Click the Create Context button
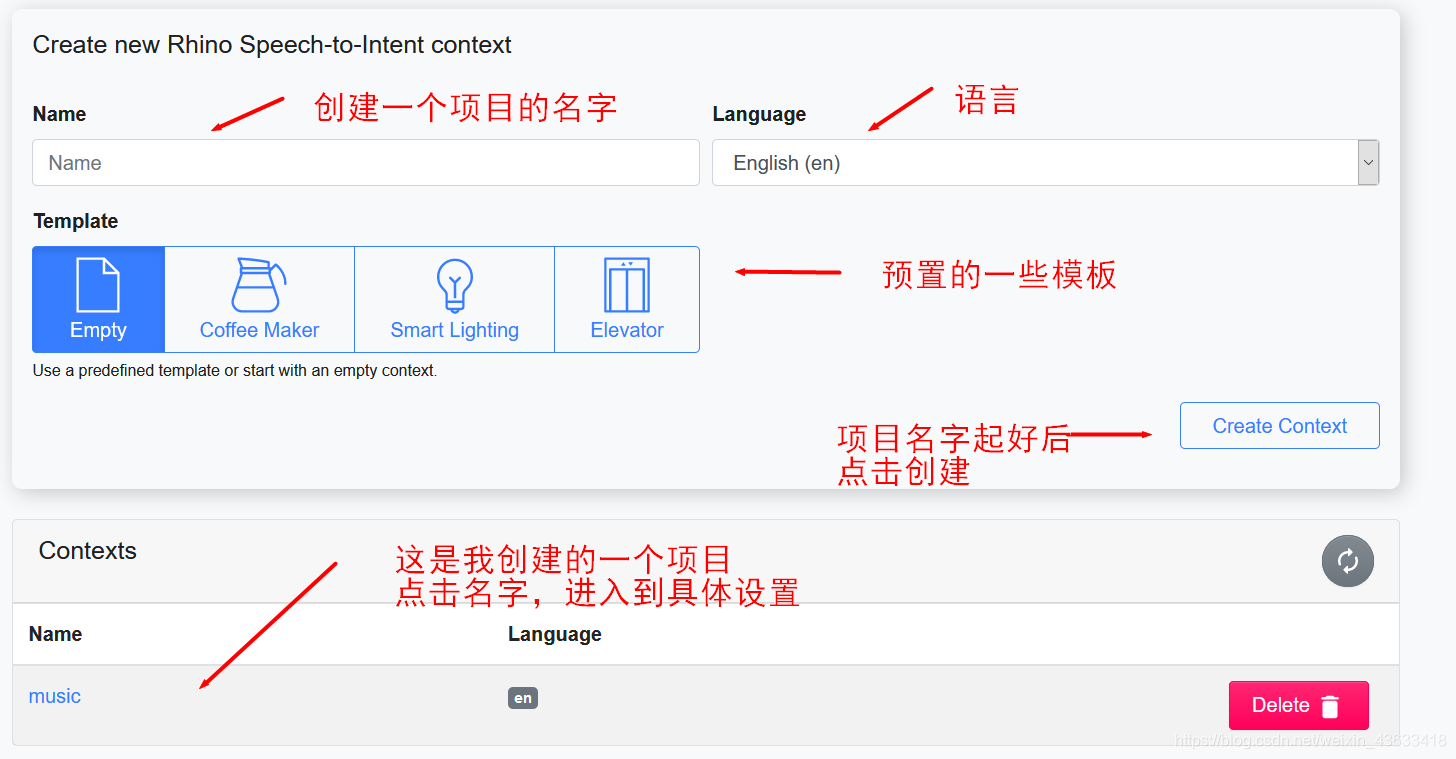The image size is (1456, 759). point(1279,426)
